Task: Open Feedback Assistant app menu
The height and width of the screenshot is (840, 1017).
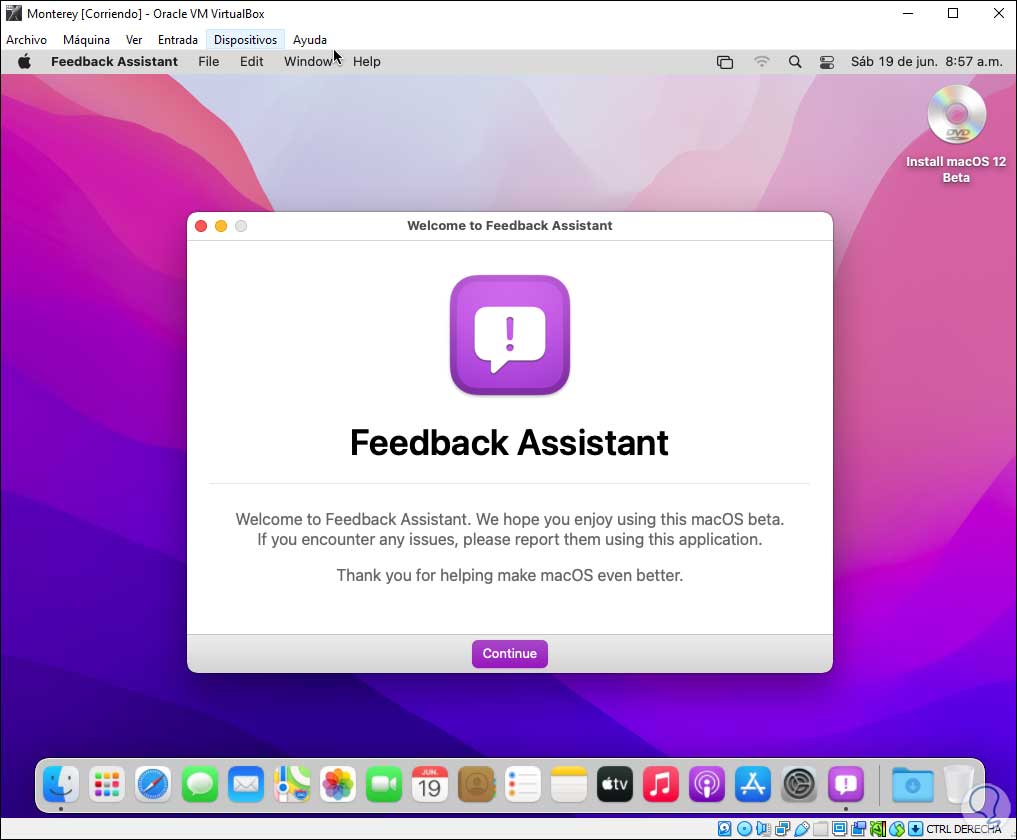Action: tap(114, 62)
